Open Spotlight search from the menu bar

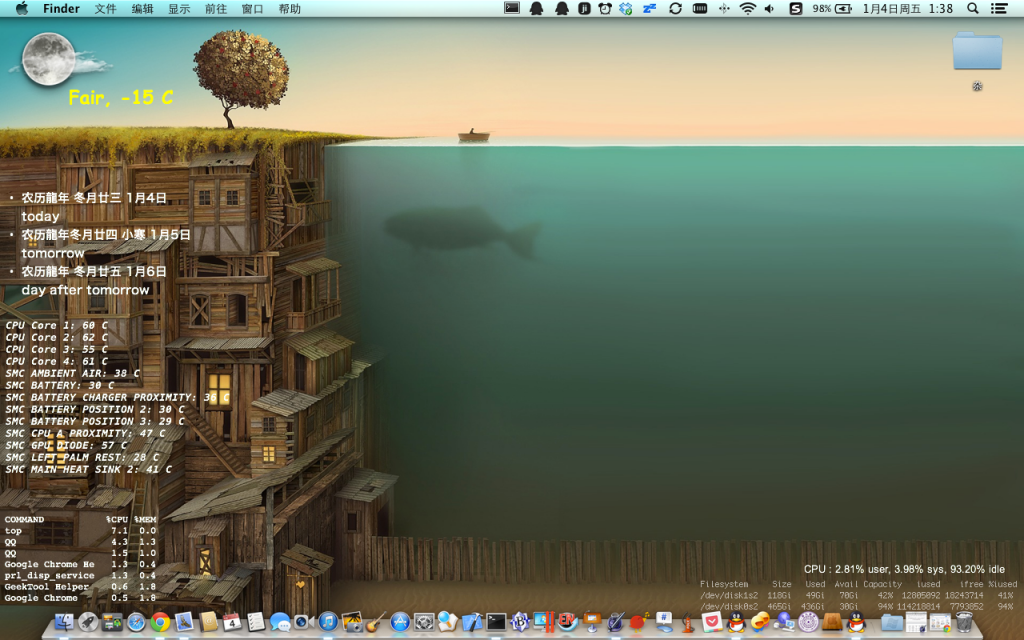pos(974,8)
